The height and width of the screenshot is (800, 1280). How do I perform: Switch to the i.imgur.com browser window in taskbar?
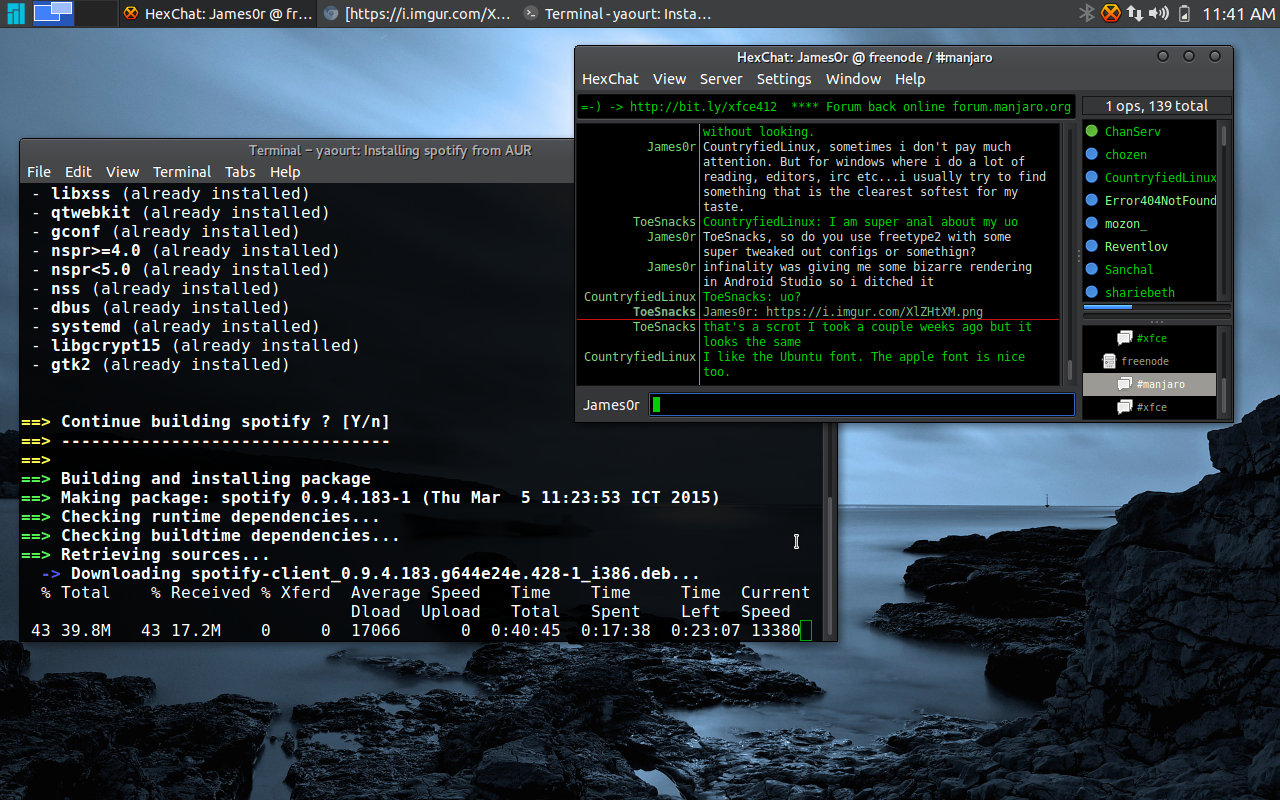point(418,13)
